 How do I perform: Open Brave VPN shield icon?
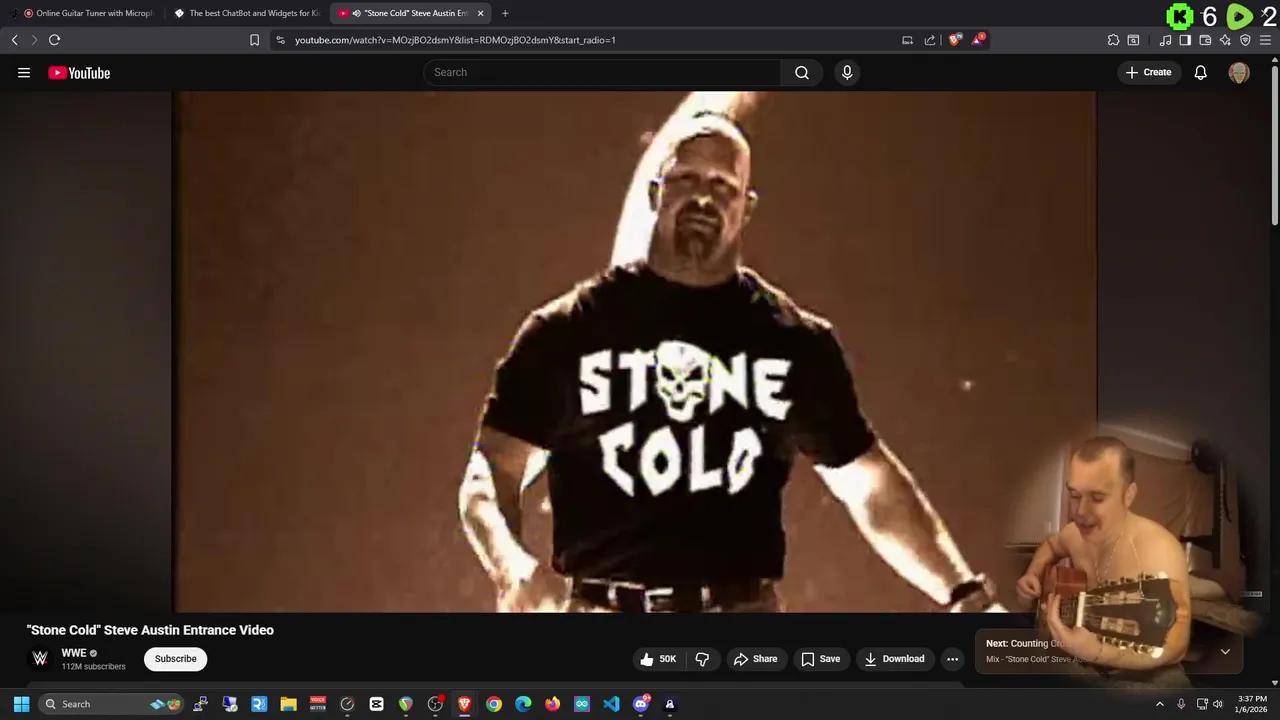pos(1245,40)
